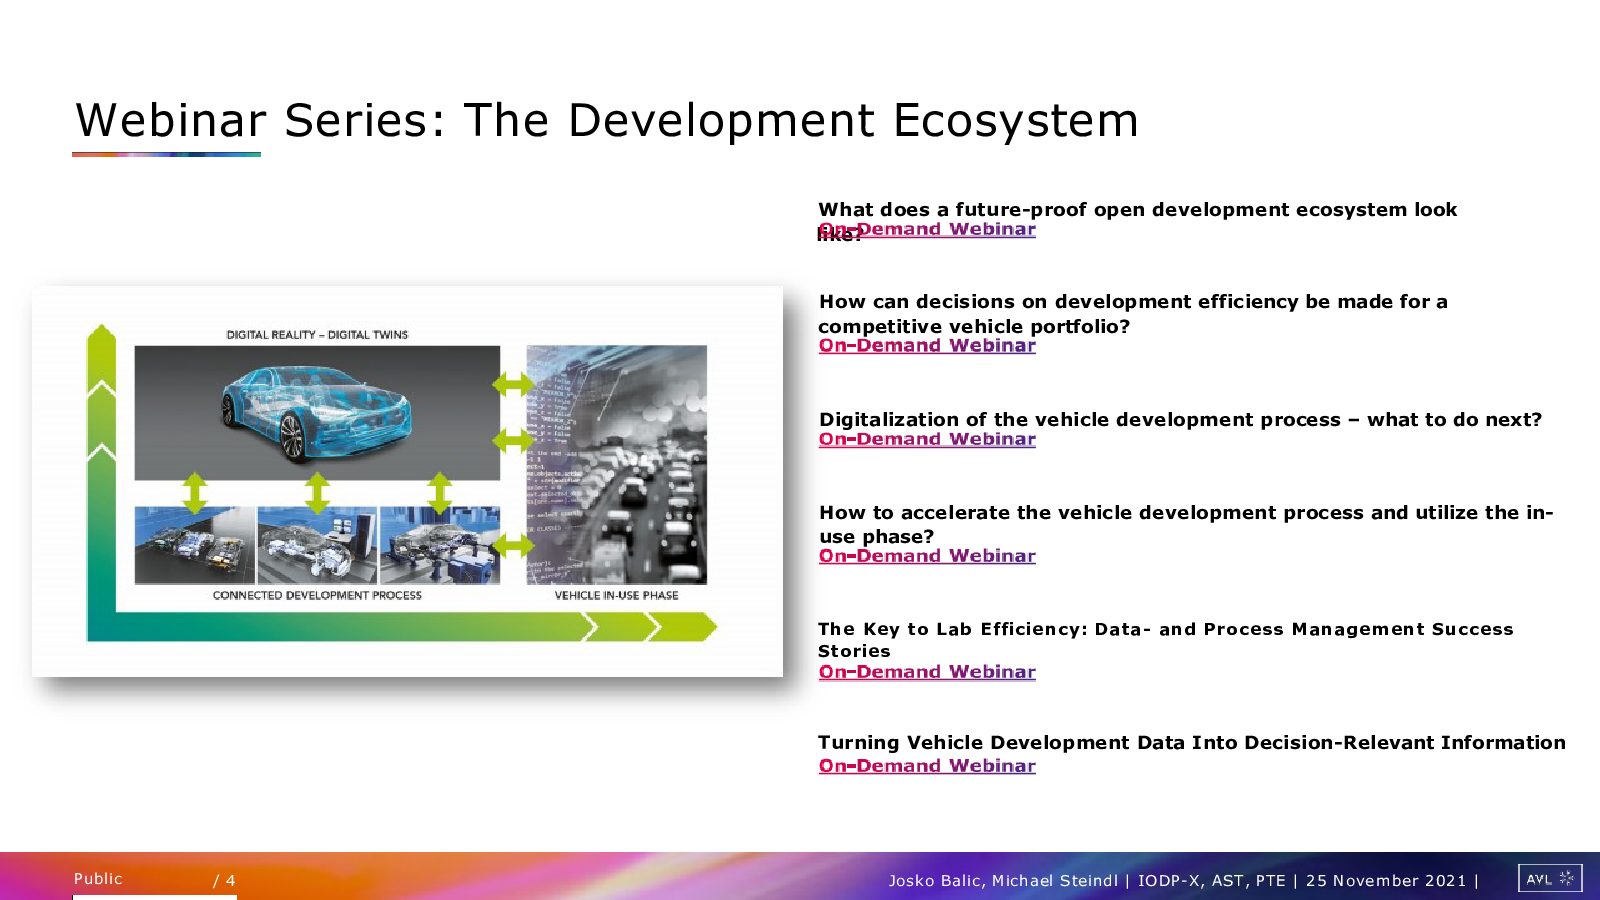Click the slide title Webinar Series text

[x=606, y=121]
